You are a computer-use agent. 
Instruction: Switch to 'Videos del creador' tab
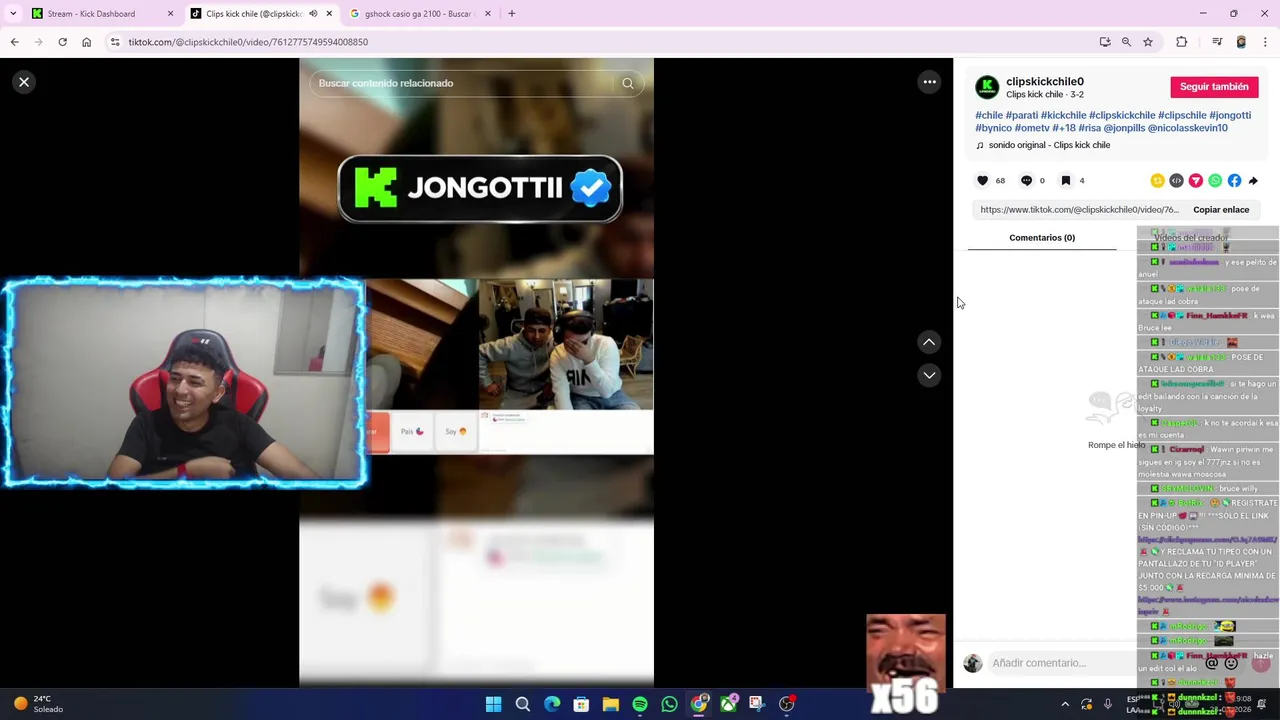coord(1190,238)
